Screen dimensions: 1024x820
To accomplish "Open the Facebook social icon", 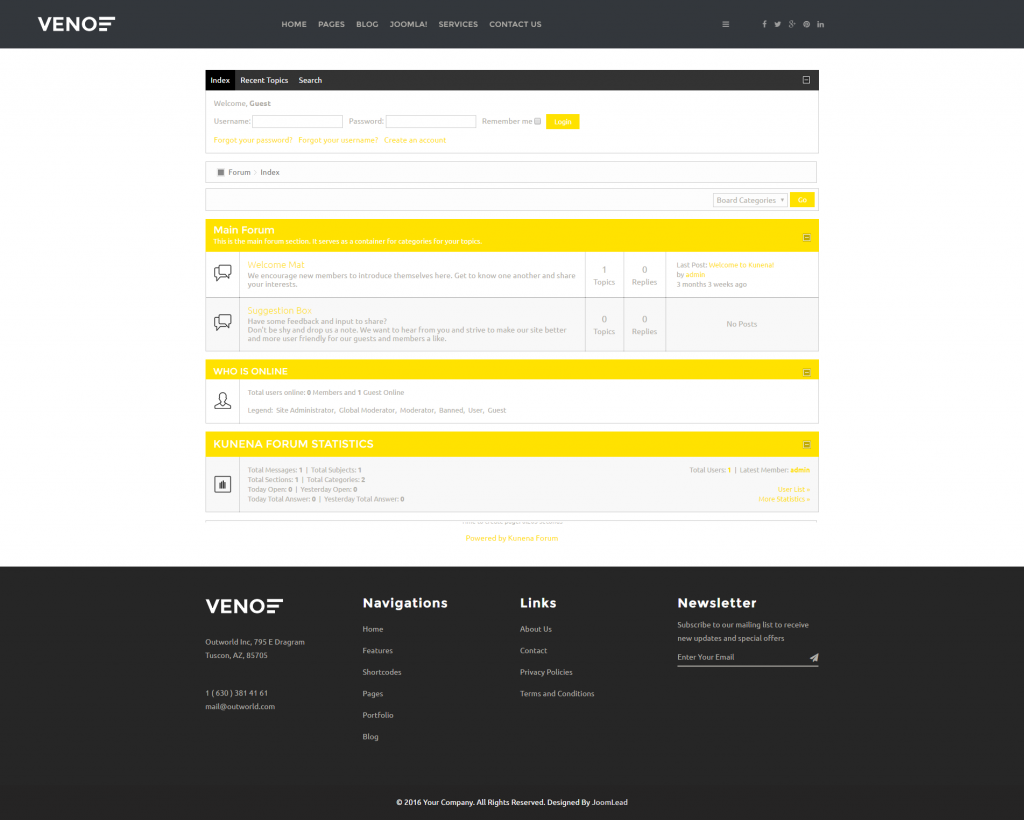I will (763, 24).
